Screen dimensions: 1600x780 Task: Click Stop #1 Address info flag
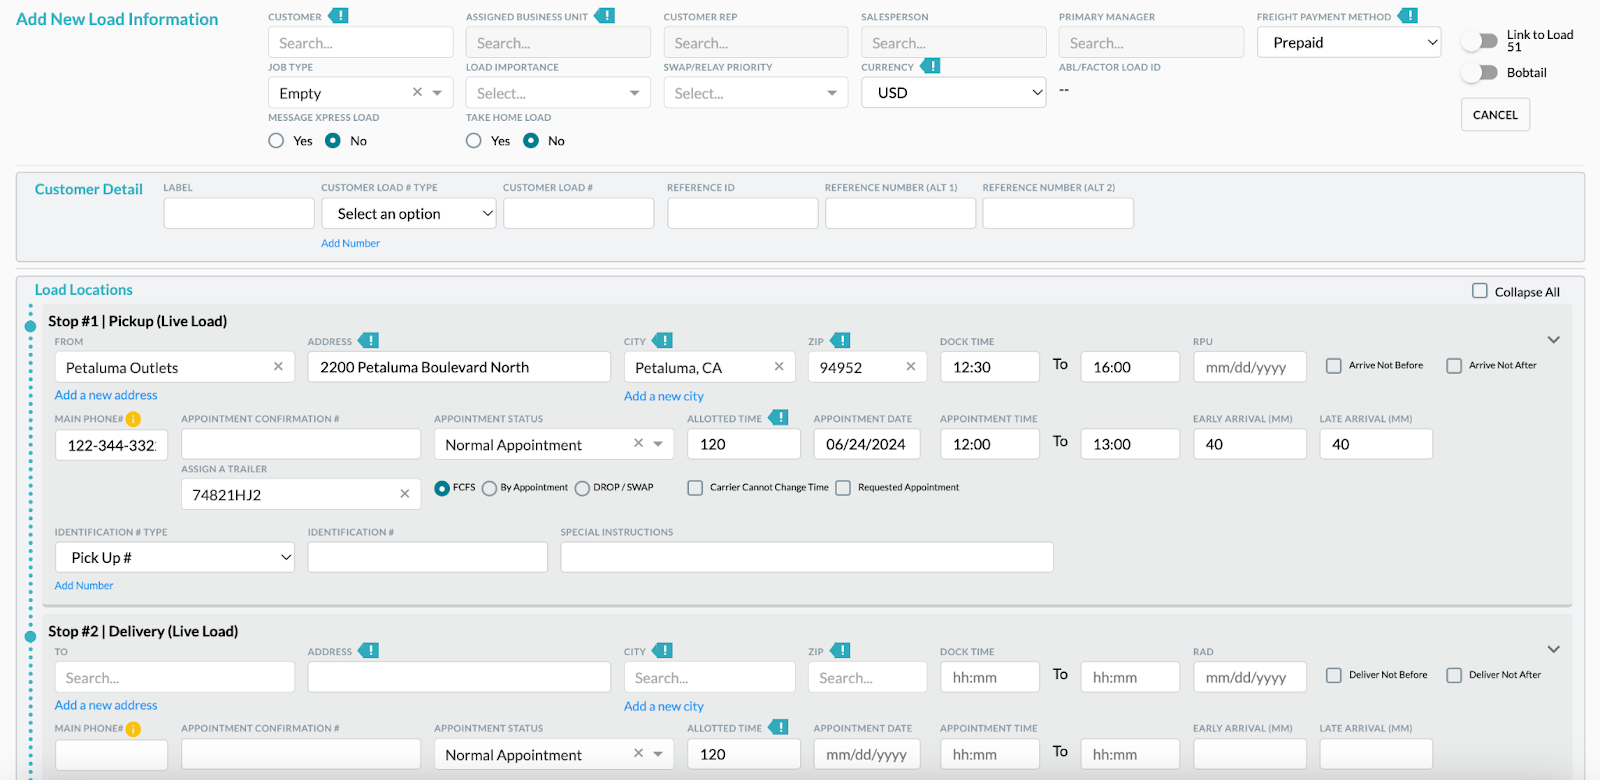(x=369, y=341)
